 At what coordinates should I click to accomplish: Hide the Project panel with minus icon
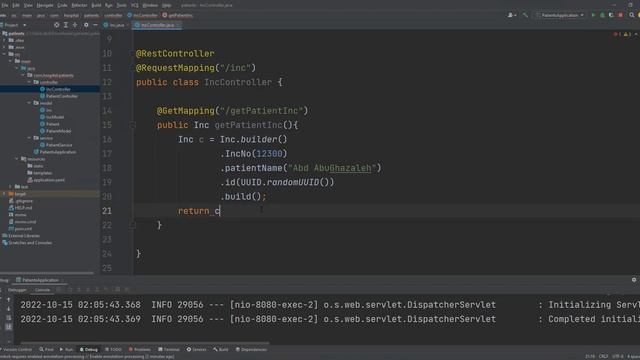95,25
